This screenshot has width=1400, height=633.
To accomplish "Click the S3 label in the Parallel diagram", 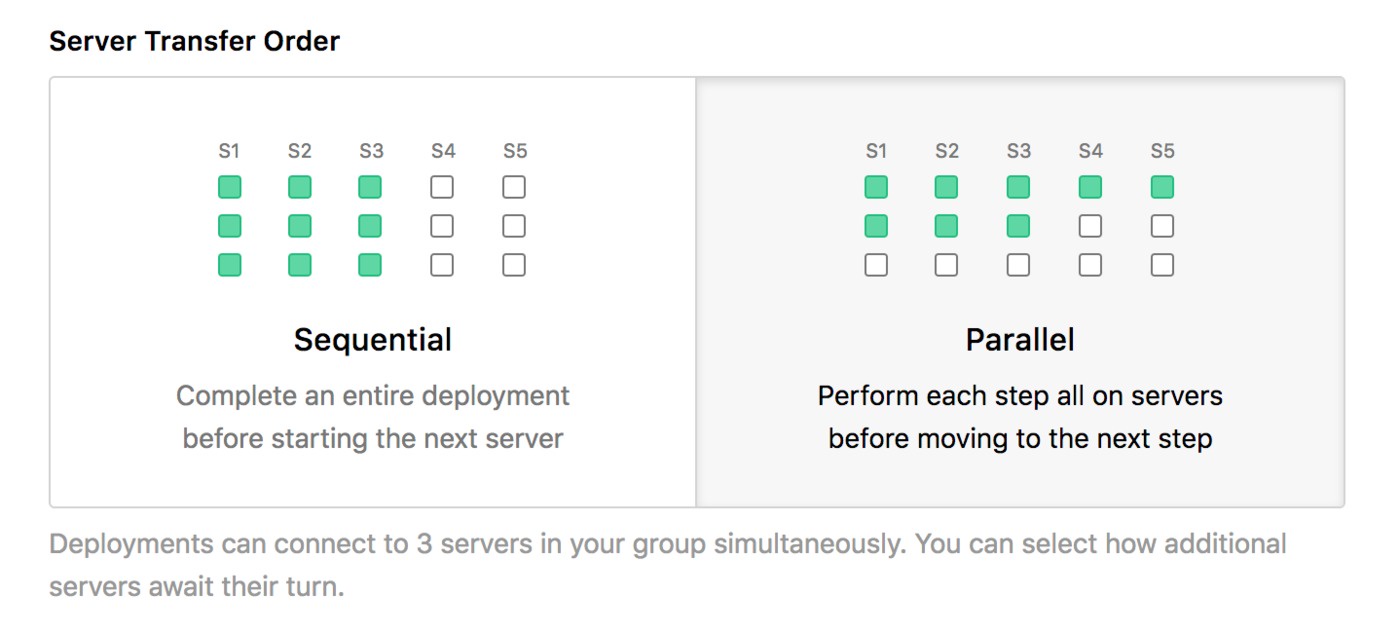I will 1018,151.
